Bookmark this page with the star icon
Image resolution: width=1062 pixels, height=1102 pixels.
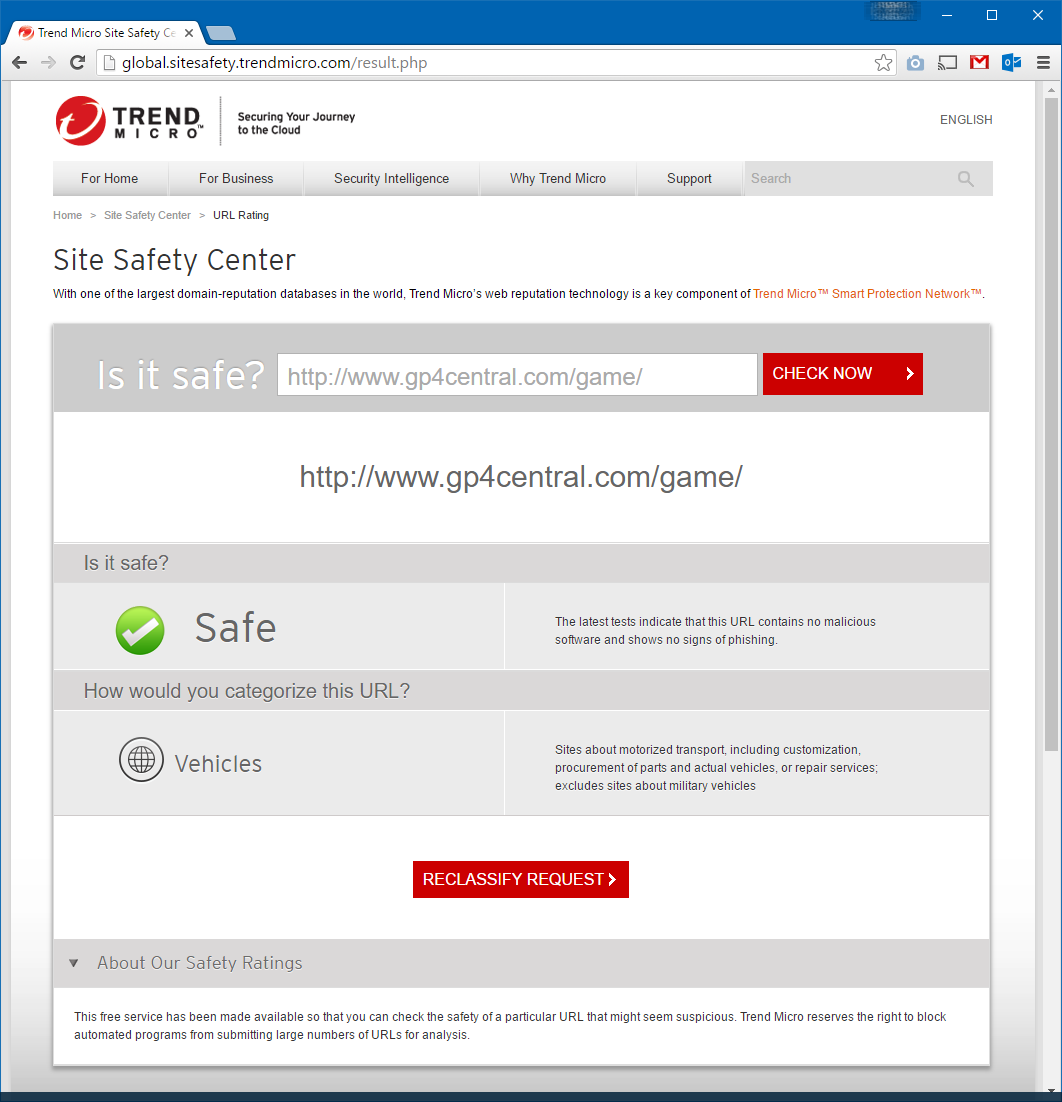883,63
